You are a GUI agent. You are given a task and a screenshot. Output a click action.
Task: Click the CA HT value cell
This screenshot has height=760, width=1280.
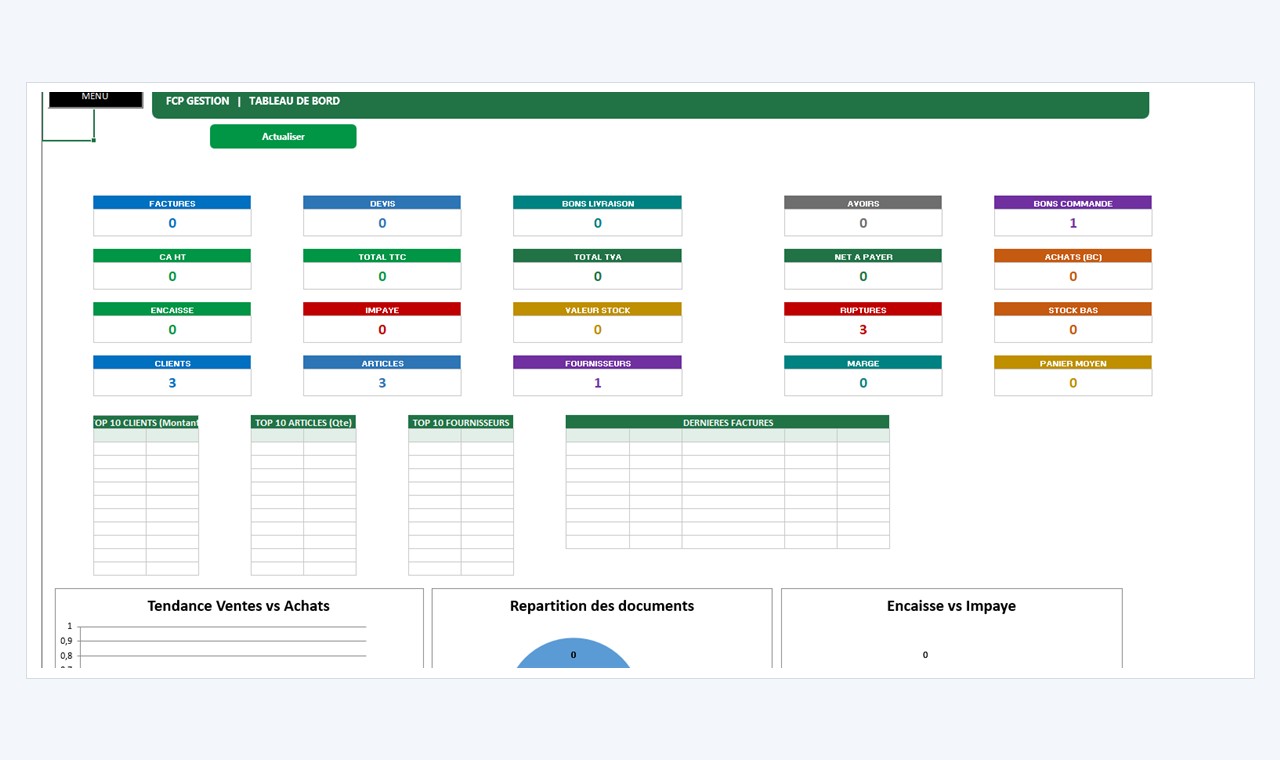click(x=172, y=276)
